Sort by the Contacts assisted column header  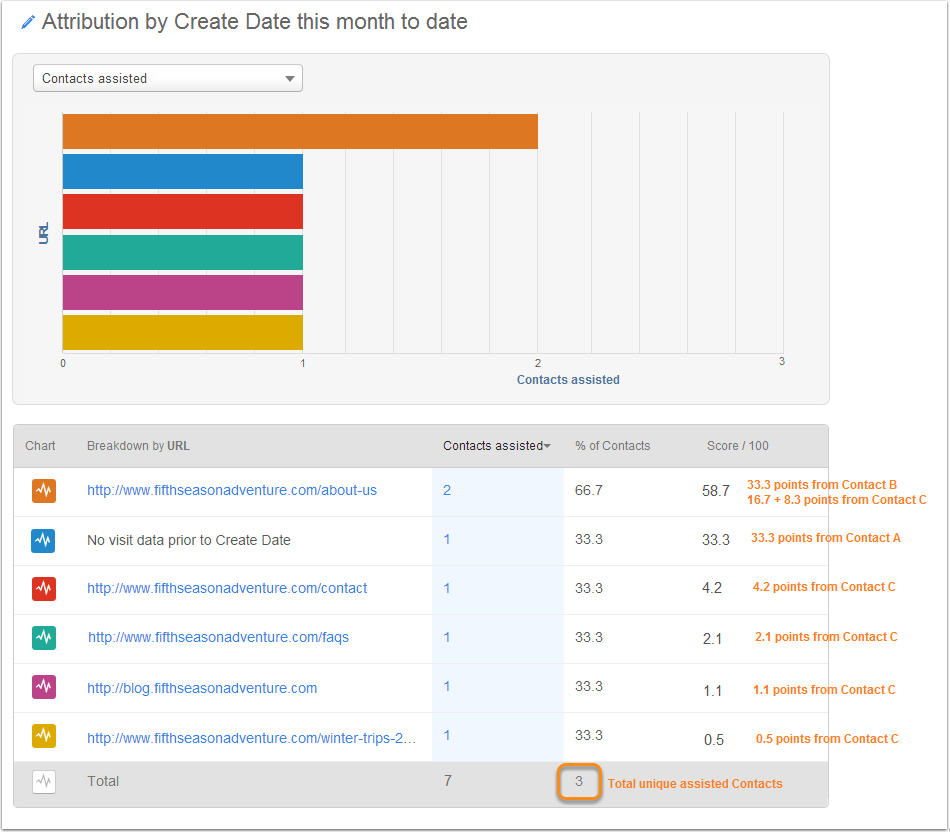coord(496,446)
